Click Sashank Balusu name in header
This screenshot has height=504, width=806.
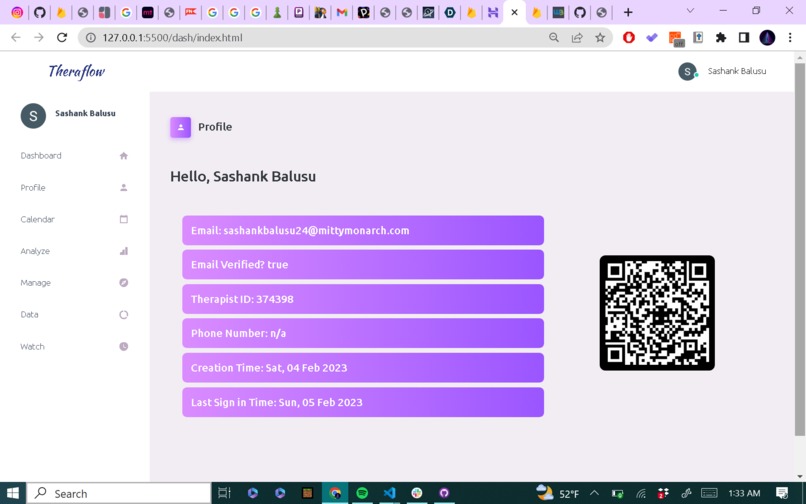tap(737, 71)
